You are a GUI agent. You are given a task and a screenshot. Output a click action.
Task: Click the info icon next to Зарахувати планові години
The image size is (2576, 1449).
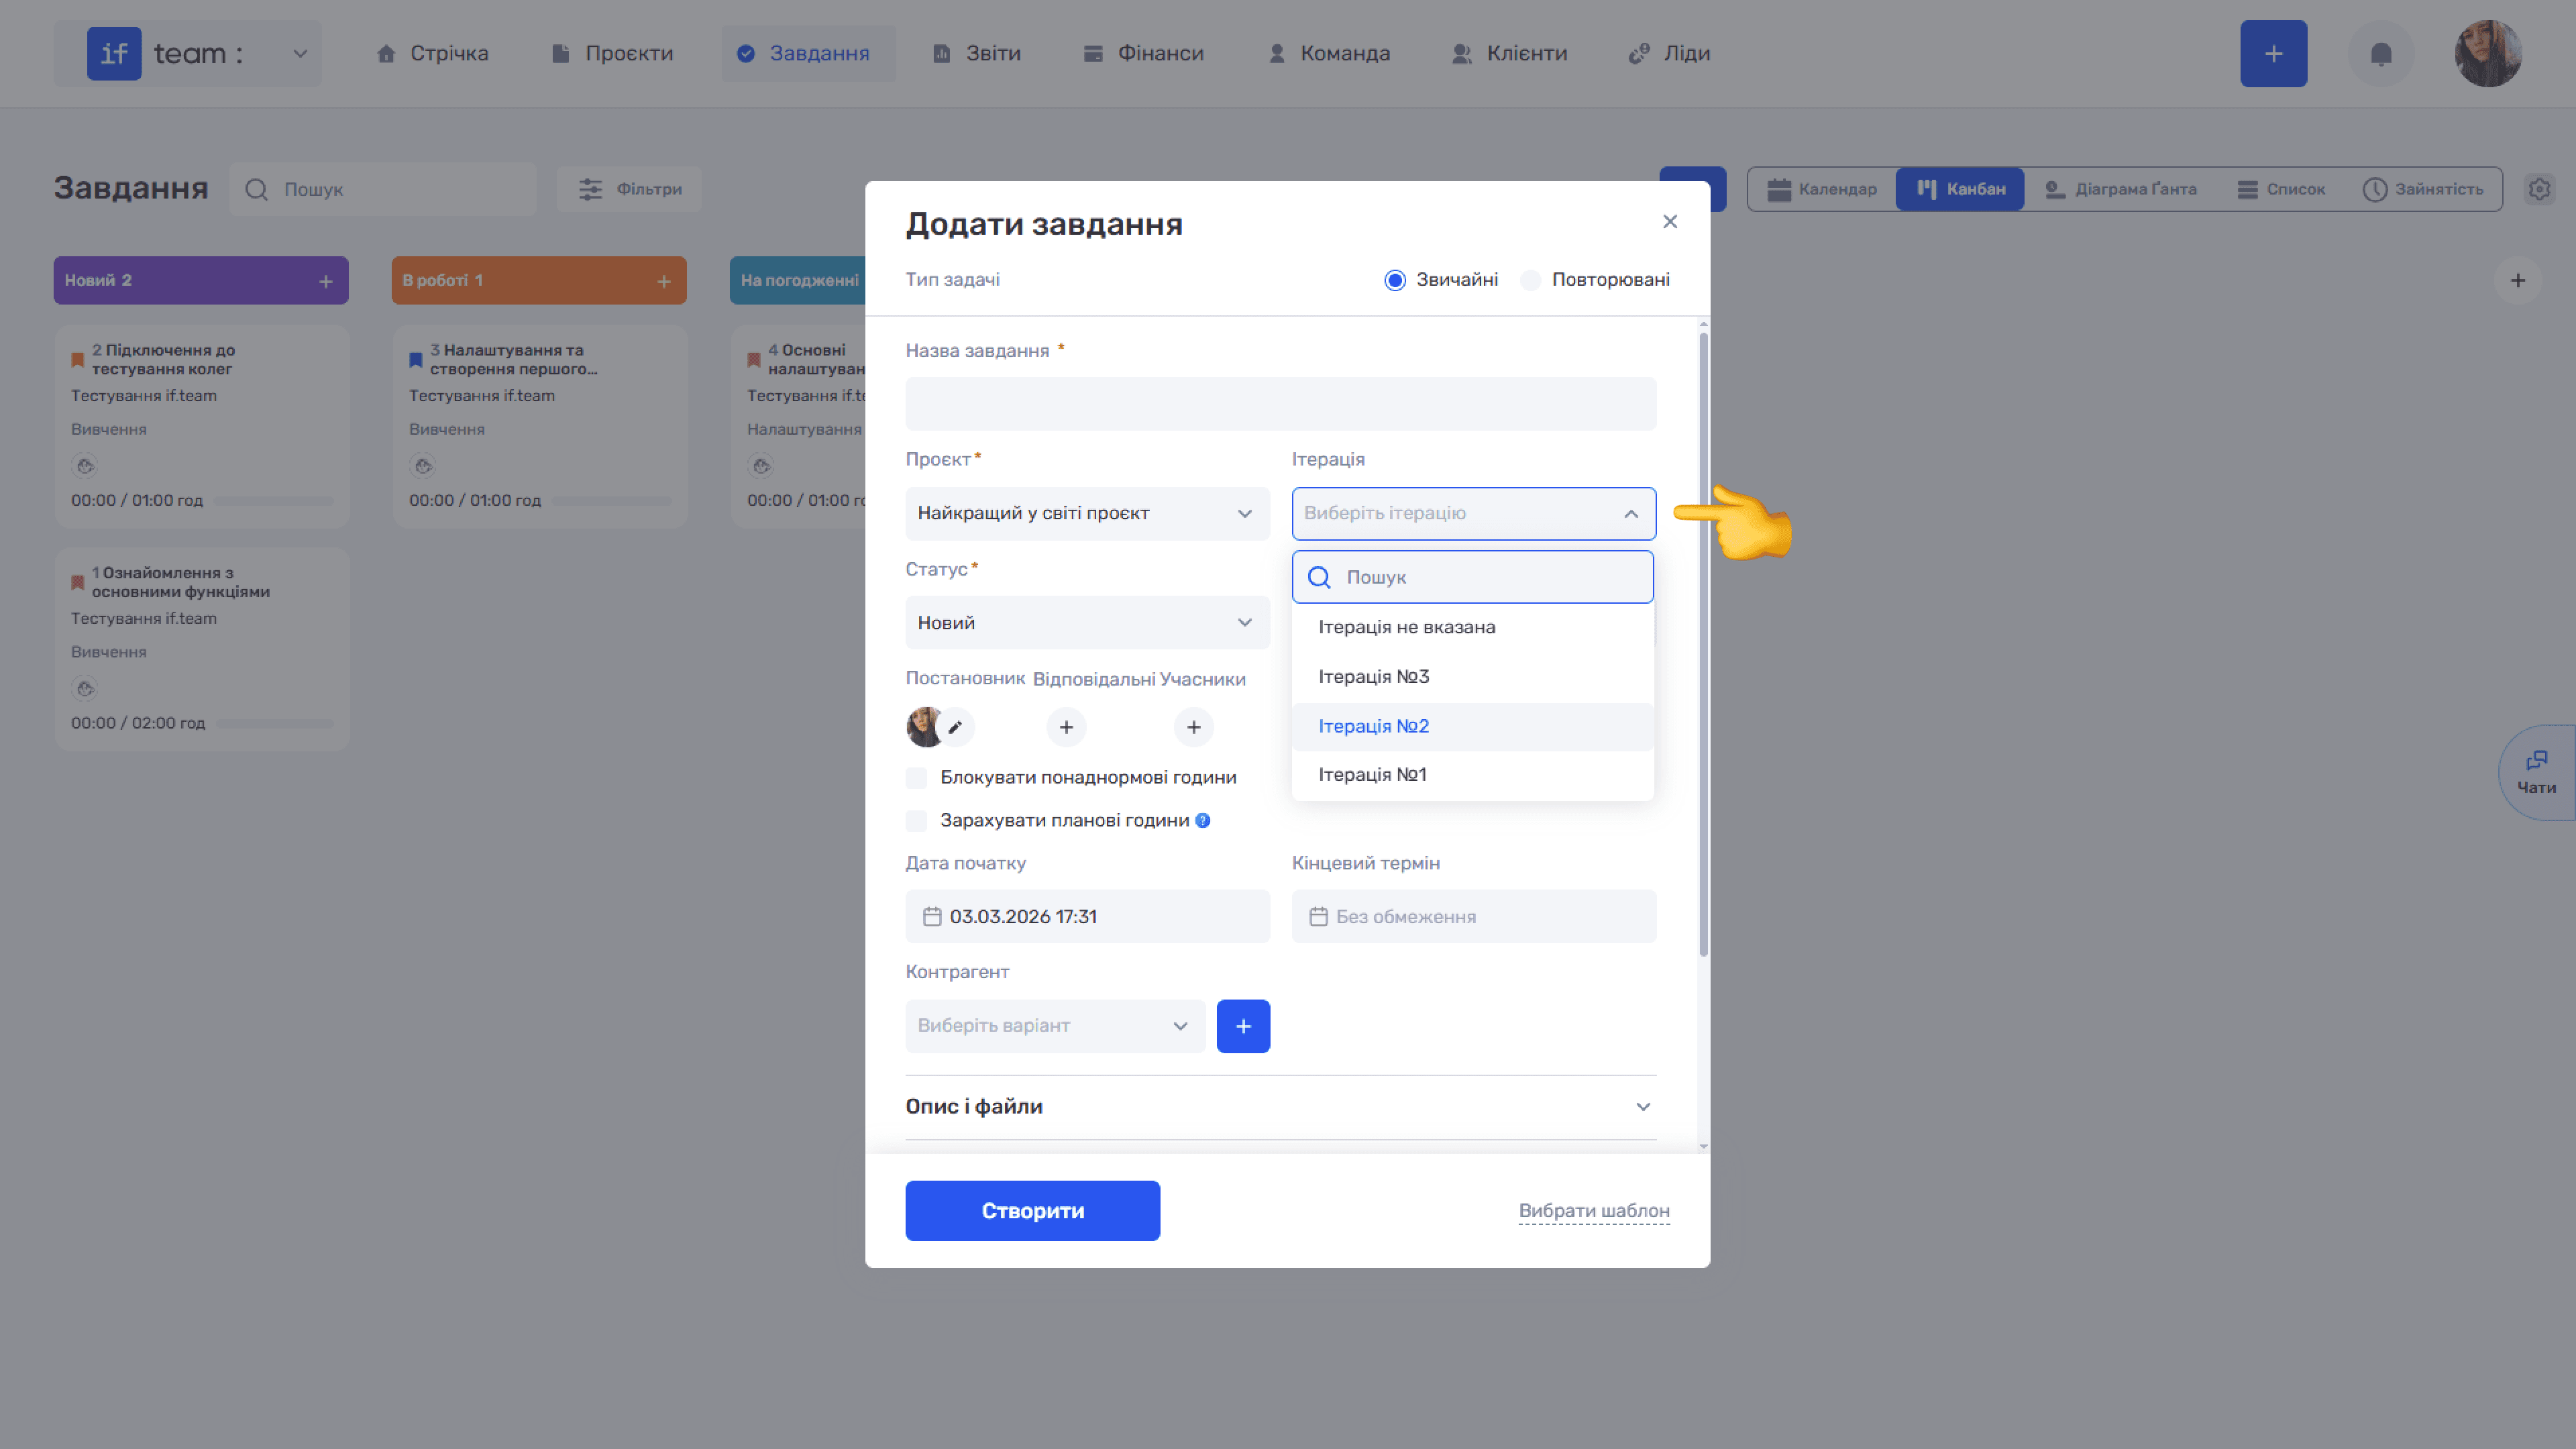click(x=1203, y=821)
